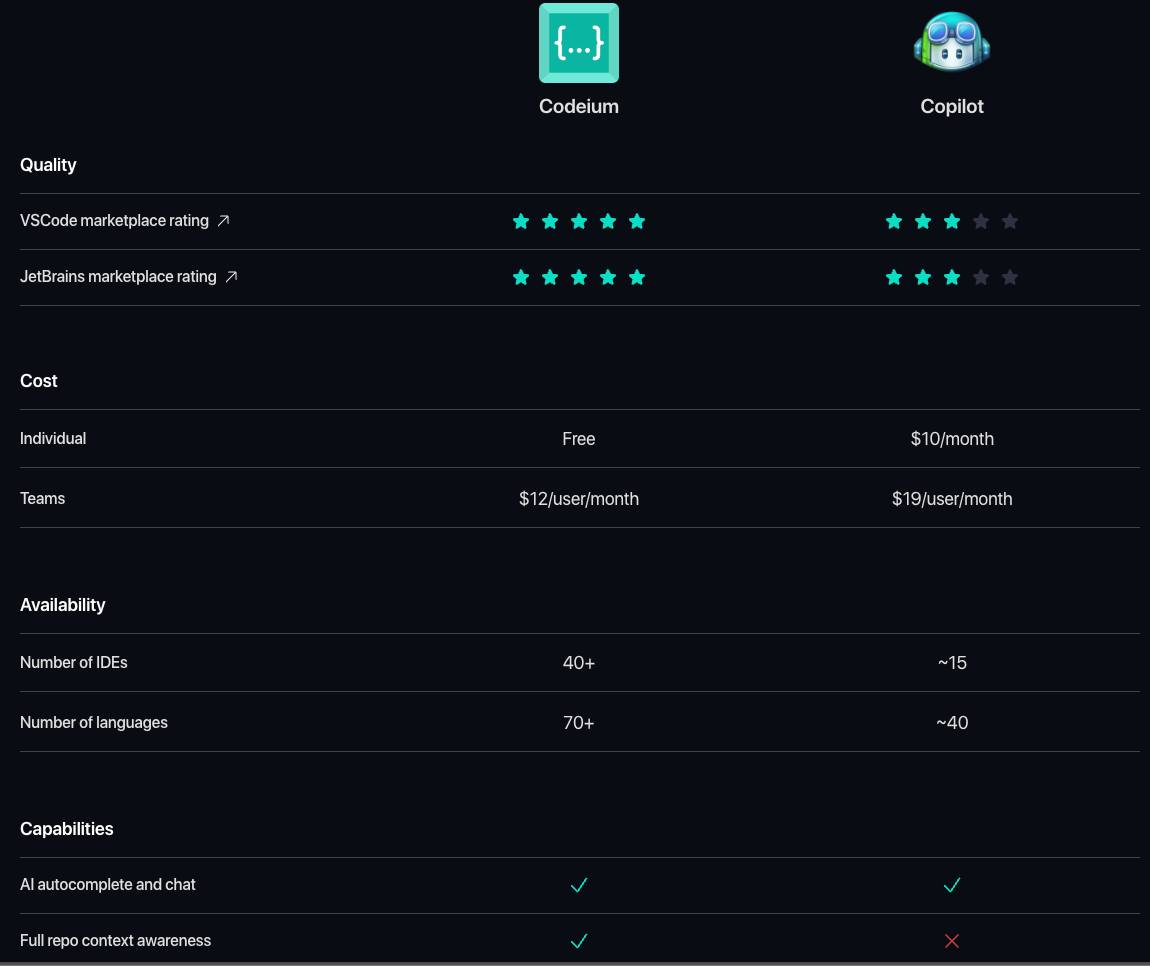Image resolution: width=1150 pixels, height=966 pixels.
Task: Click the Availability section heading
Action: [x=62, y=605]
